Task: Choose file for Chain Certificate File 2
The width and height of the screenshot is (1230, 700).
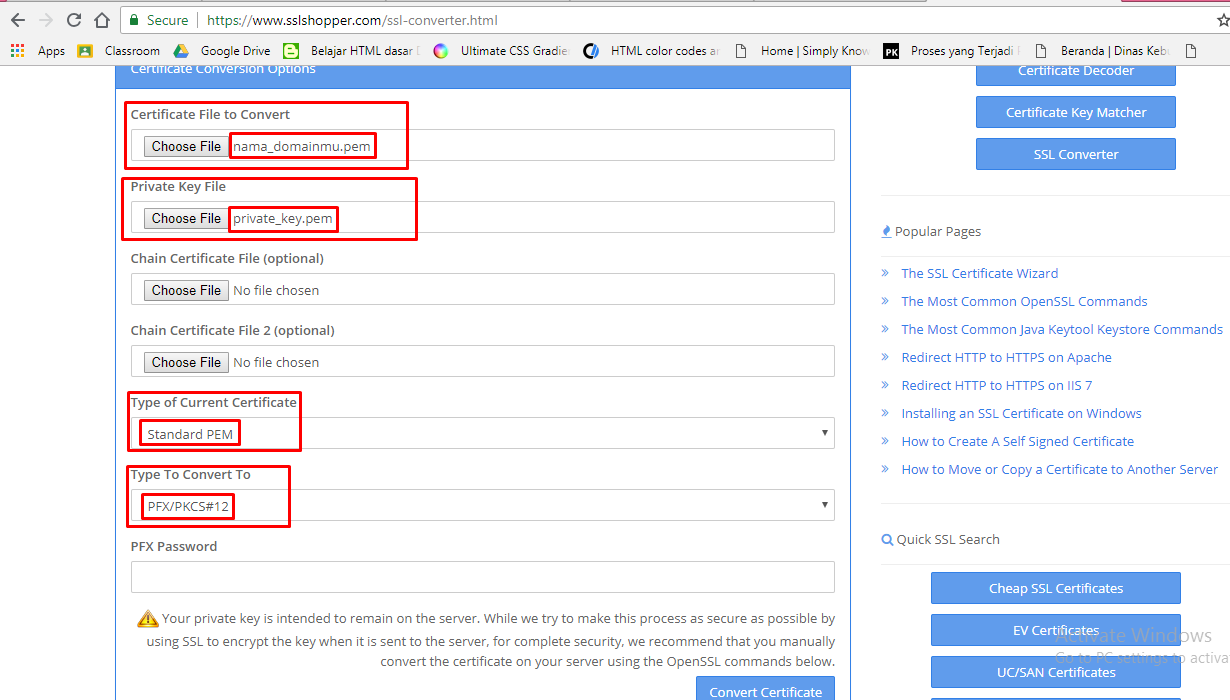Action: pos(186,362)
